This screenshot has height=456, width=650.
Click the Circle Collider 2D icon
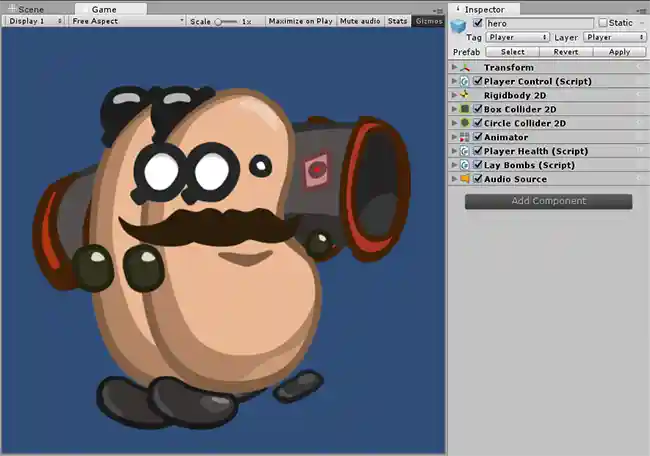pyautogui.click(x=465, y=123)
